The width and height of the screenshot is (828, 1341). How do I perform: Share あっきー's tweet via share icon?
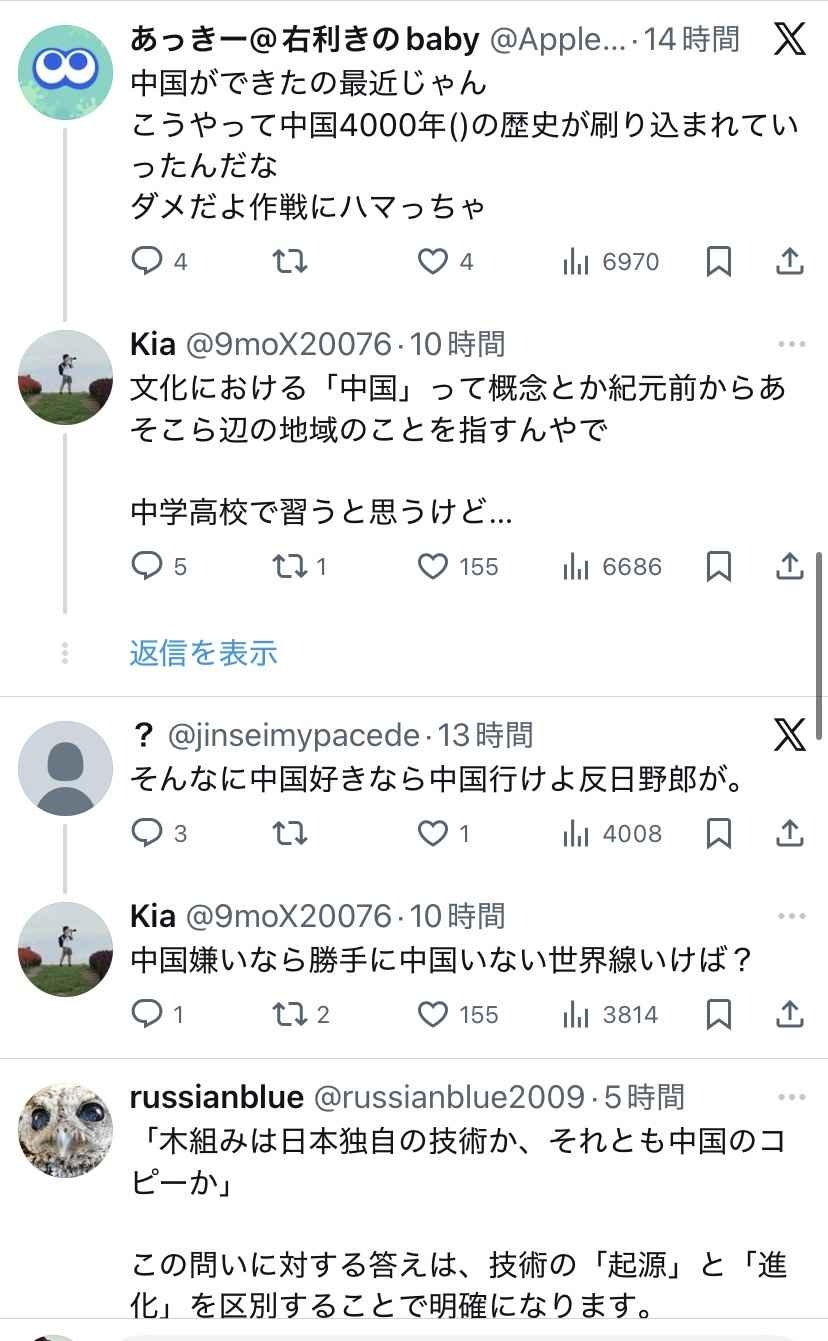tap(789, 261)
